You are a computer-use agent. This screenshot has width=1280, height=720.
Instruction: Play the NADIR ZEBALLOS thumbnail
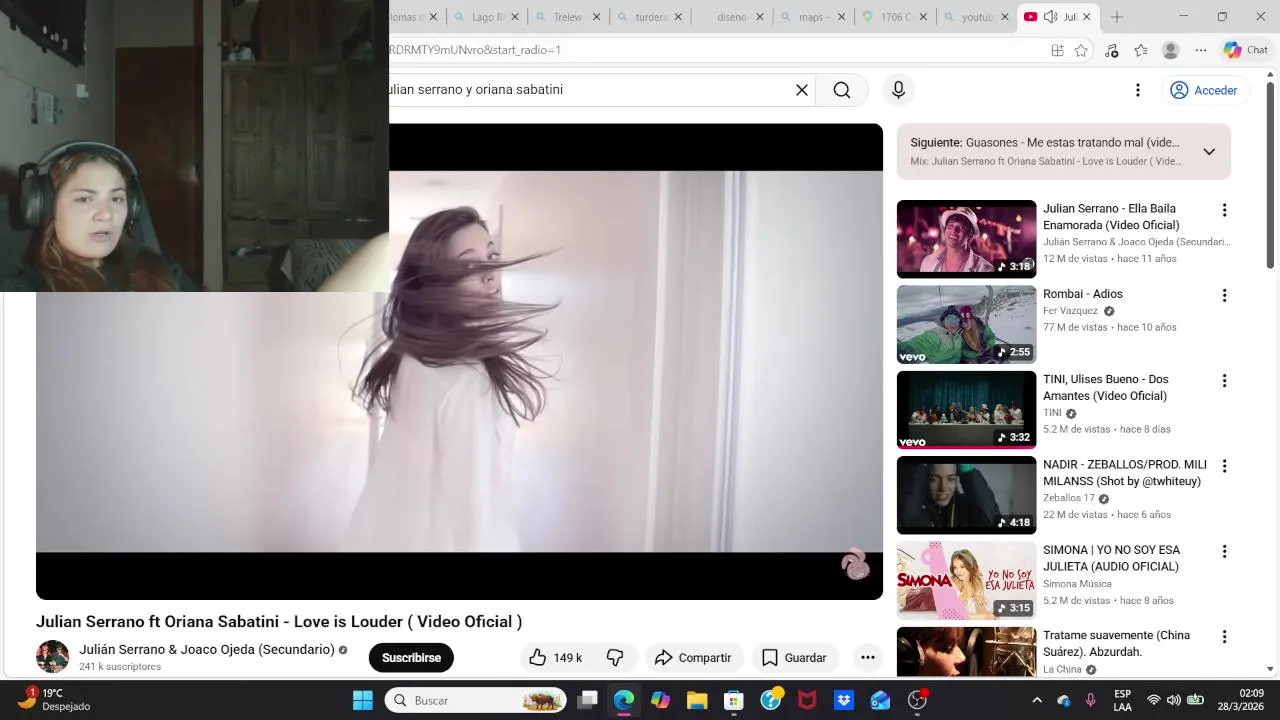pyautogui.click(x=966, y=495)
